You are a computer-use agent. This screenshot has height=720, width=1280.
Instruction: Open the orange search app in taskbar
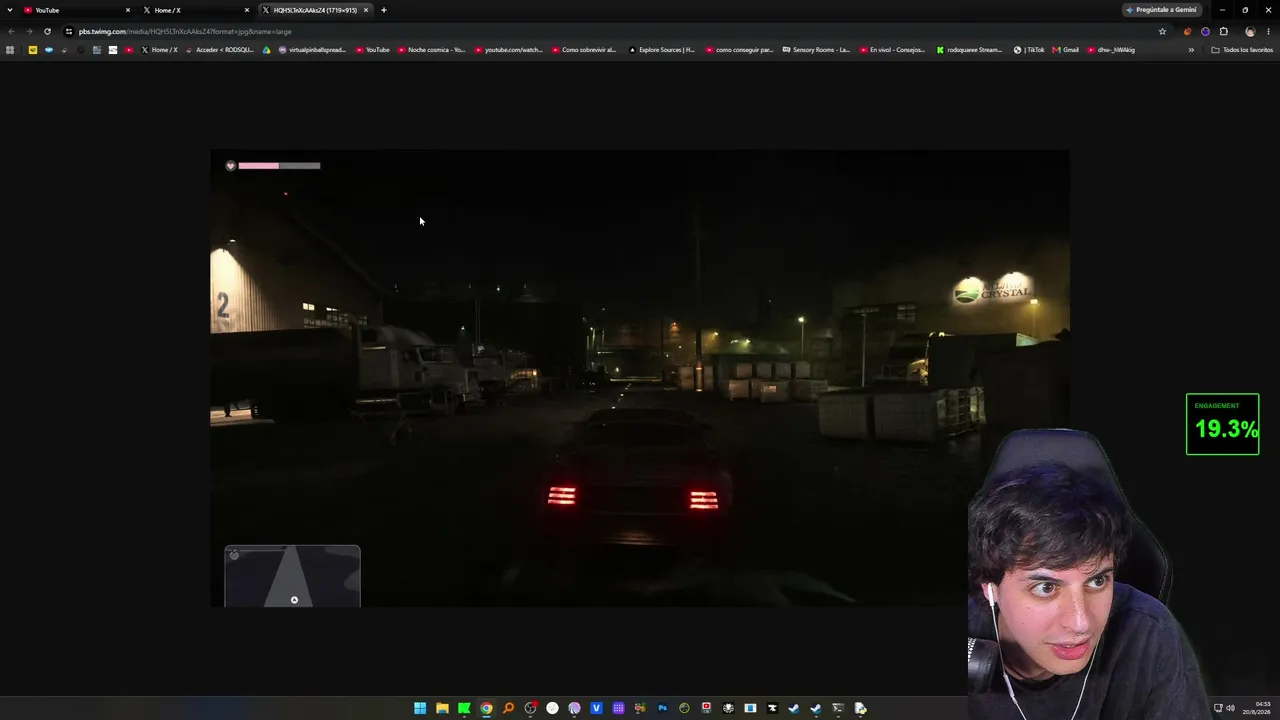coord(508,708)
